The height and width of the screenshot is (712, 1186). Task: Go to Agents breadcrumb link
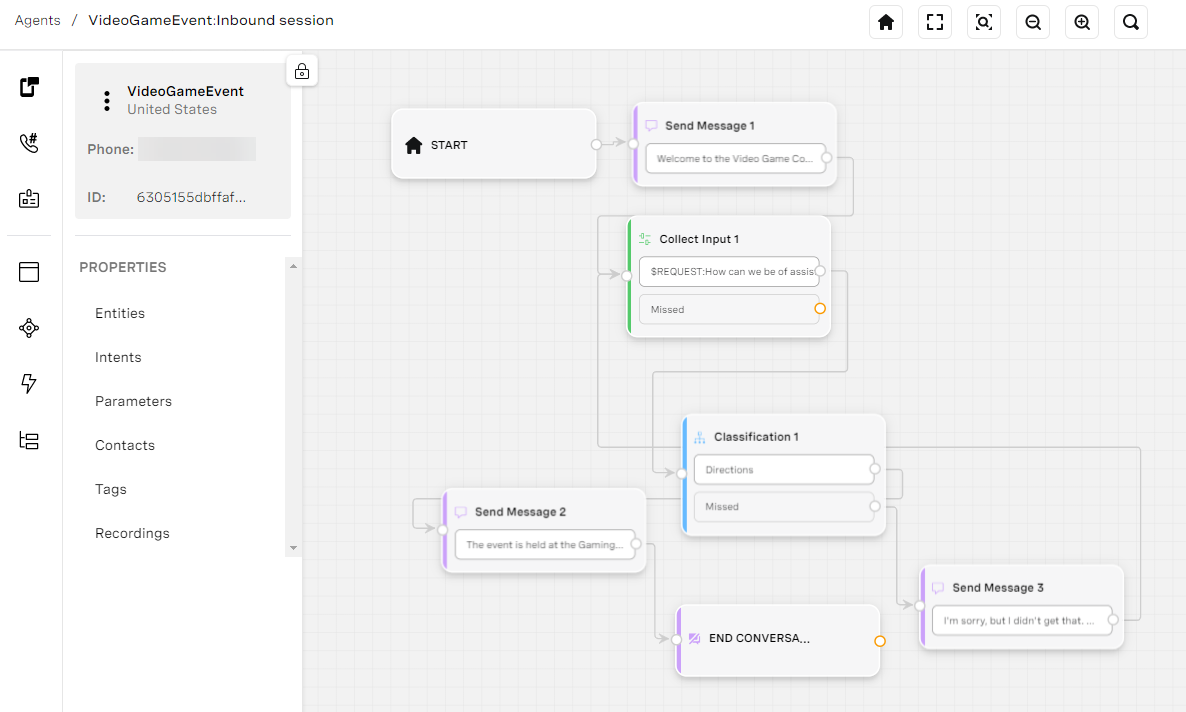pyautogui.click(x=37, y=20)
